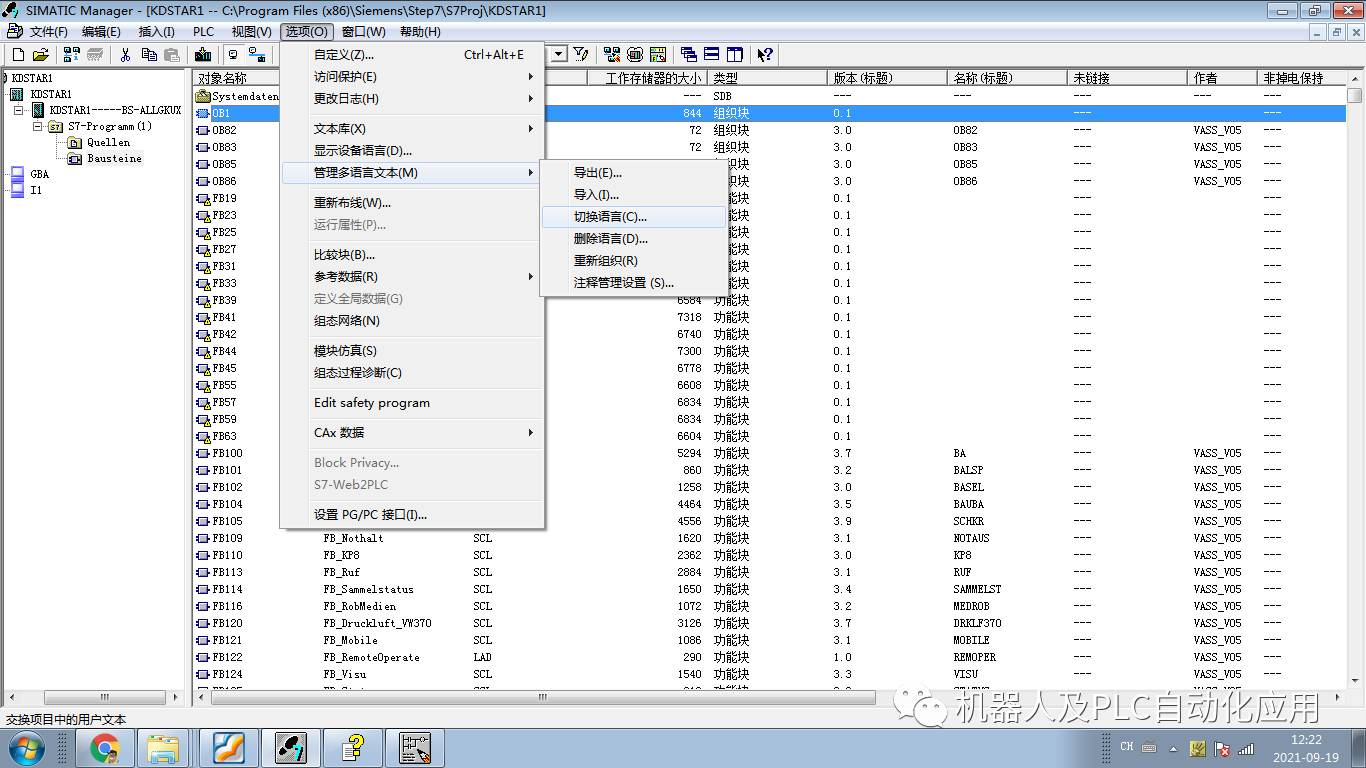Click the Configure Network toolbar icon
This screenshot has height=768, width=1366.
tap(612, 54)
